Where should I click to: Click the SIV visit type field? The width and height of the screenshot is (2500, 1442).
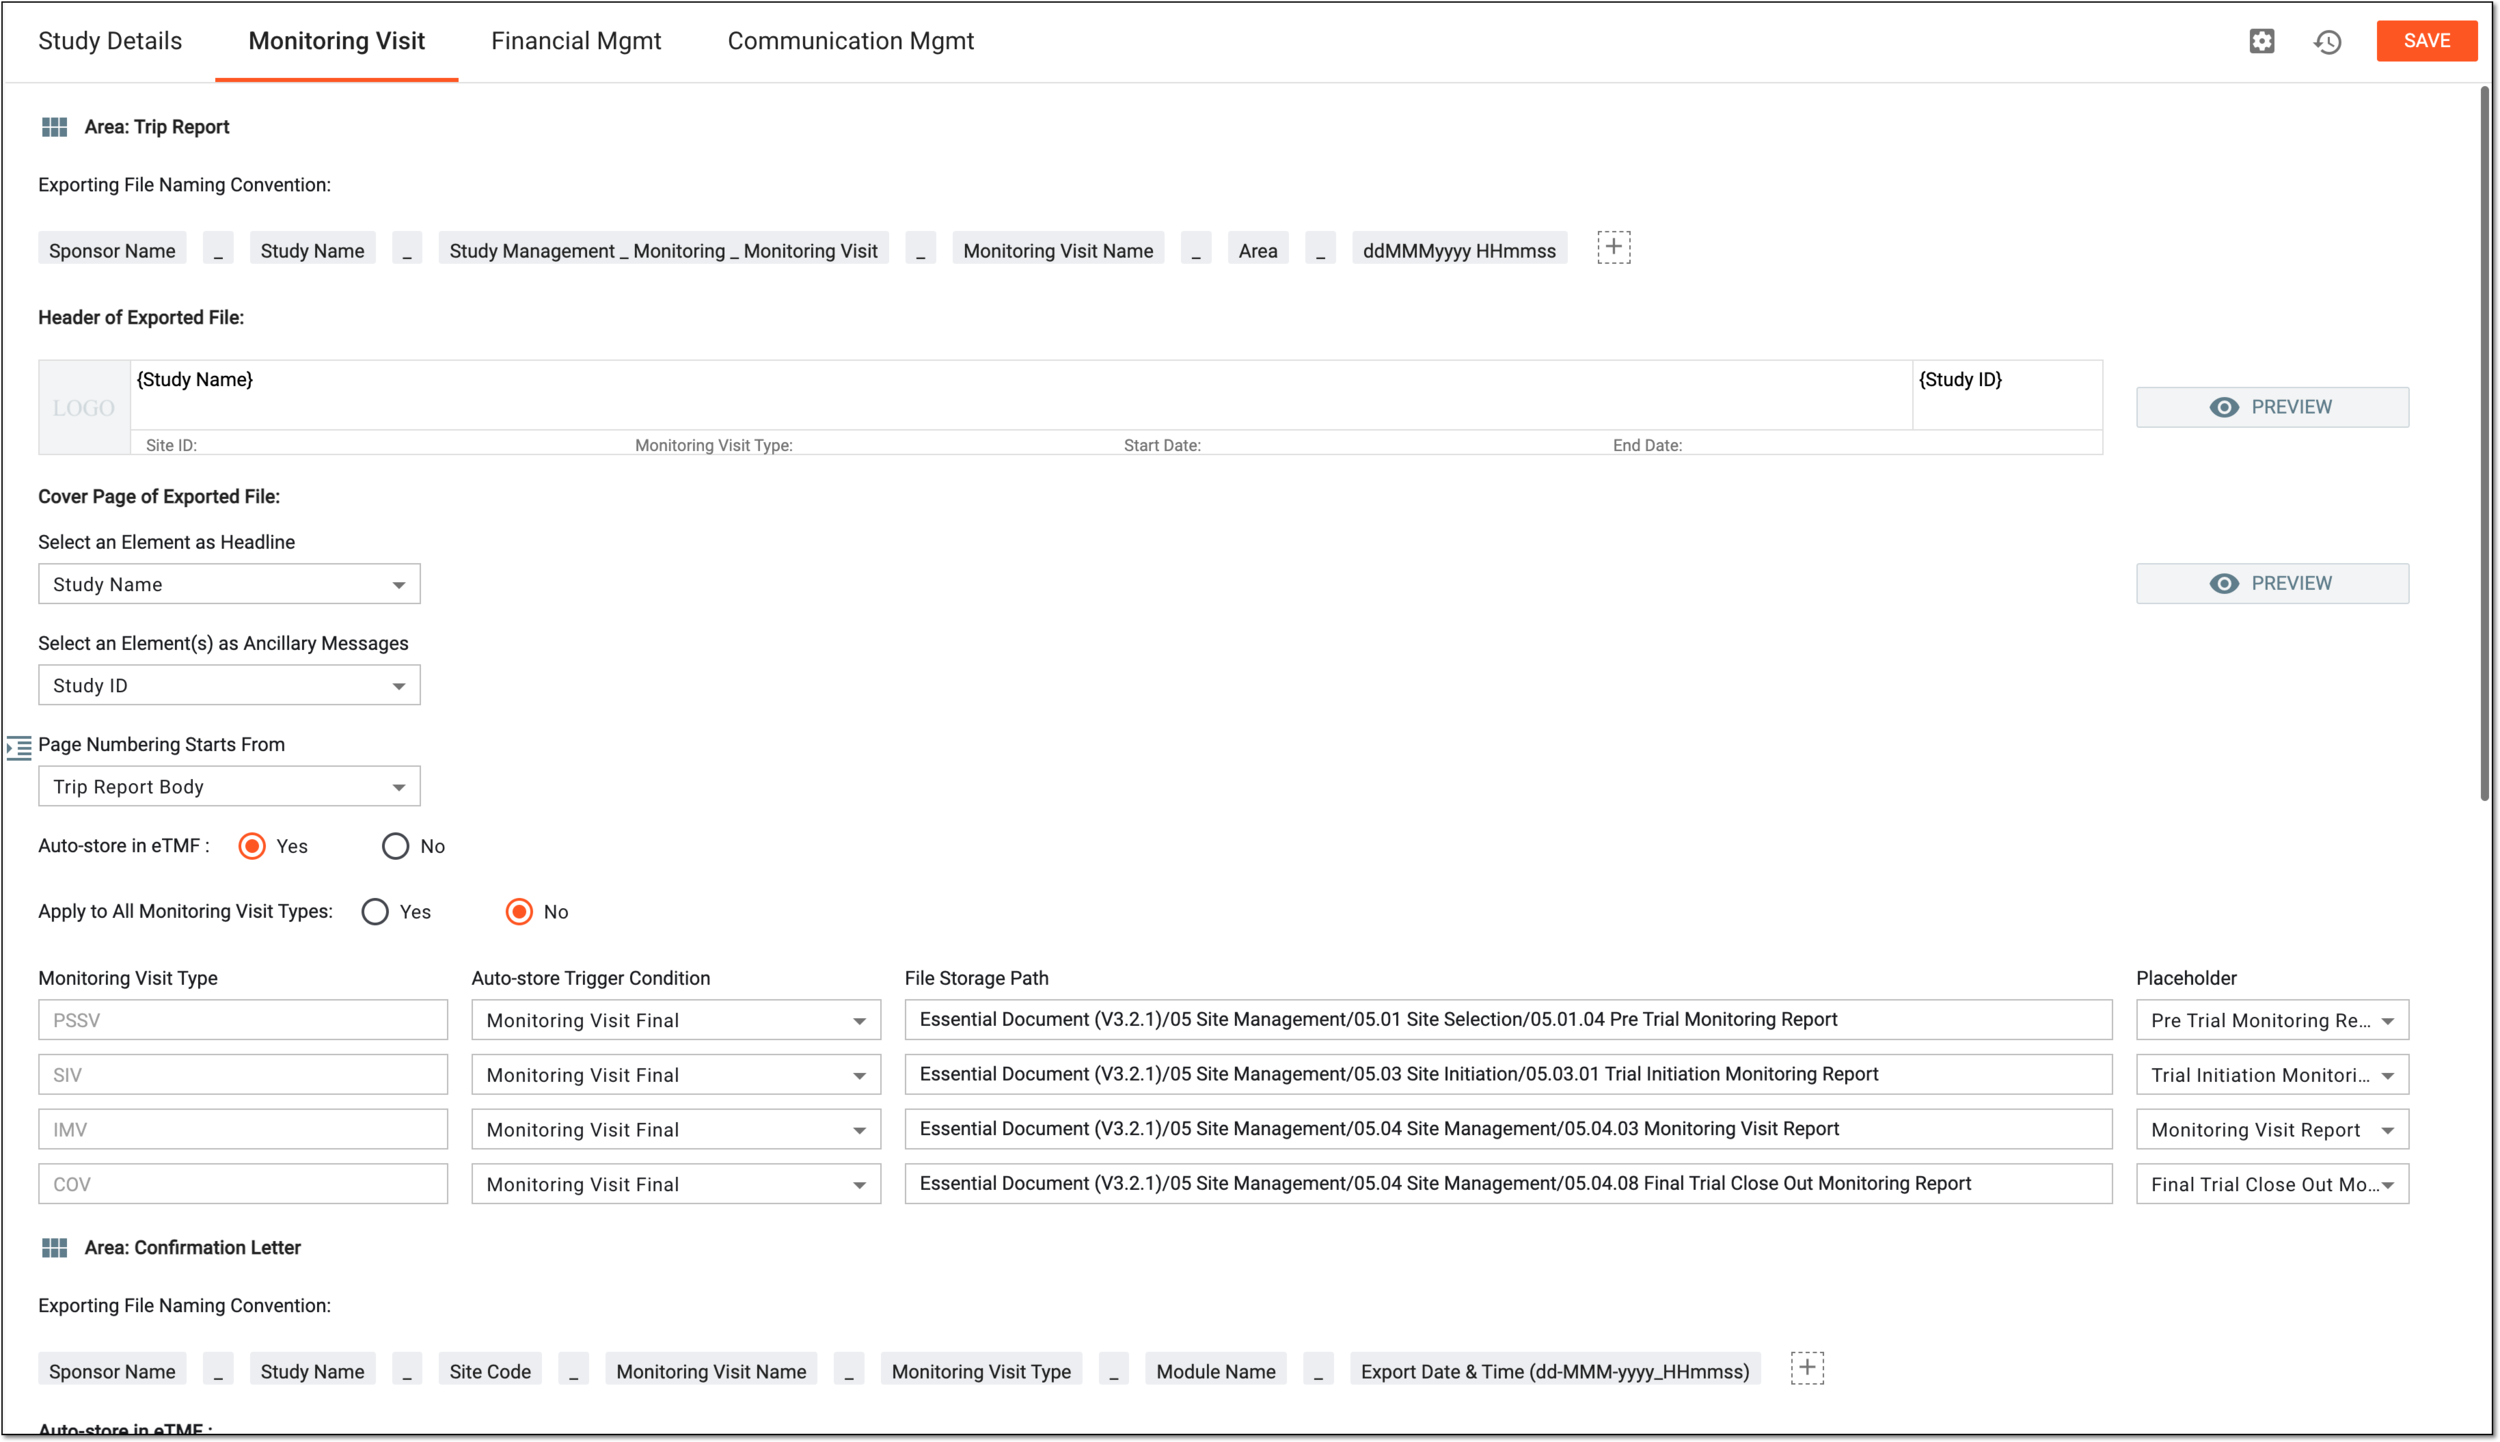point(243,1075)
